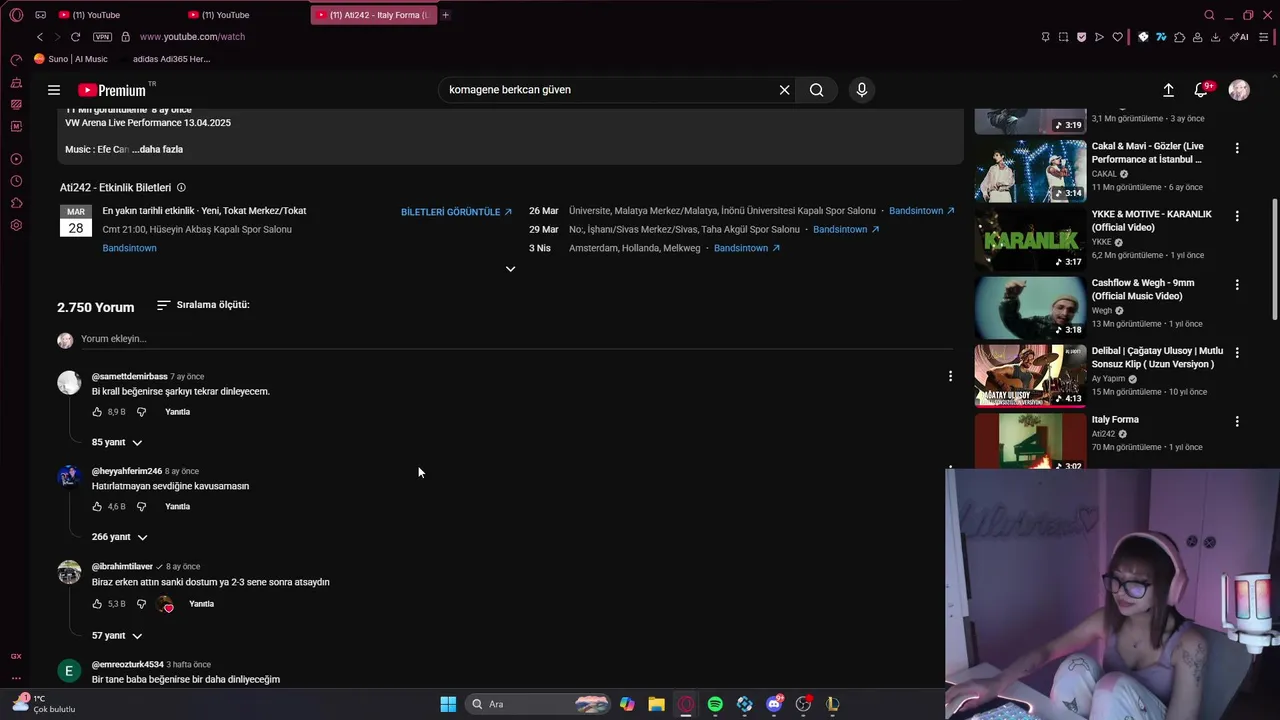
Task: Open the YouTube guide hamburger menu
Action: pos(54,90)
